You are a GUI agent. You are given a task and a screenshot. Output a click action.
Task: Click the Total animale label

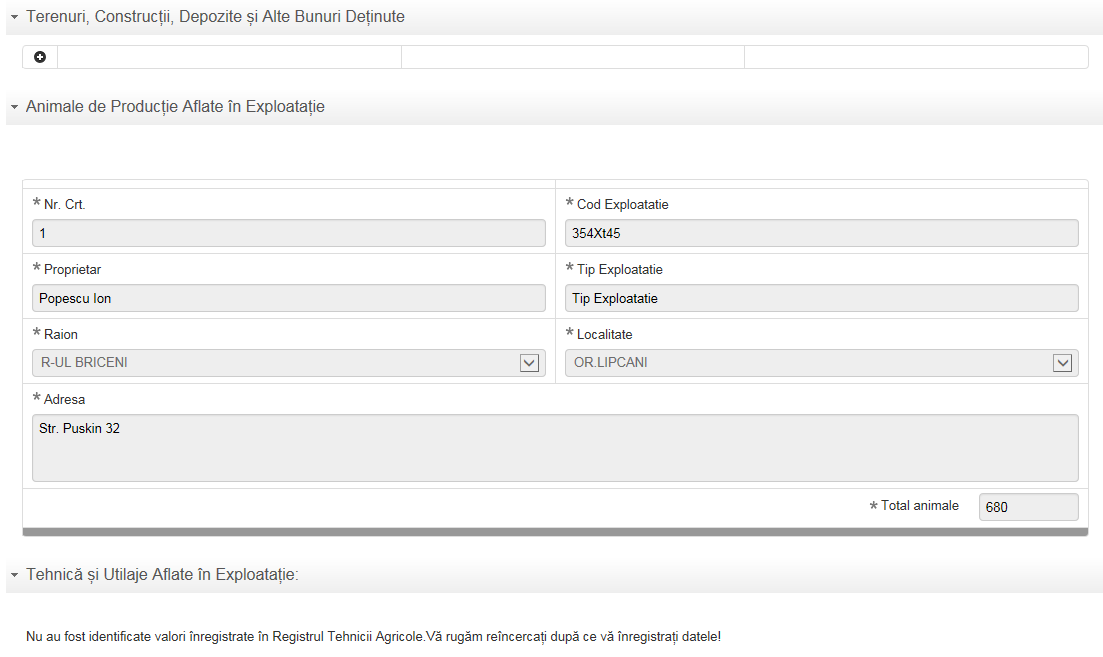(919, 506)
